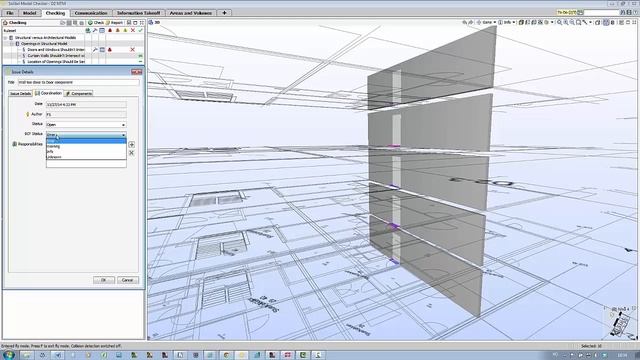Choose Info in BCF Status list
This screenshot has width=640, height=360.
pyautogui.click(x=86, y=151)
